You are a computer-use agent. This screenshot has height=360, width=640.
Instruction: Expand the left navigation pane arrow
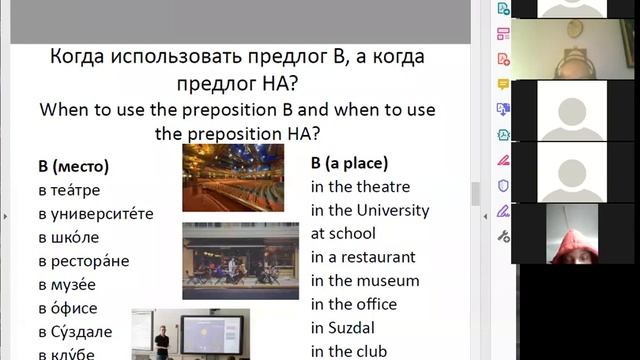pyautogui.click(x=5, y=217)
